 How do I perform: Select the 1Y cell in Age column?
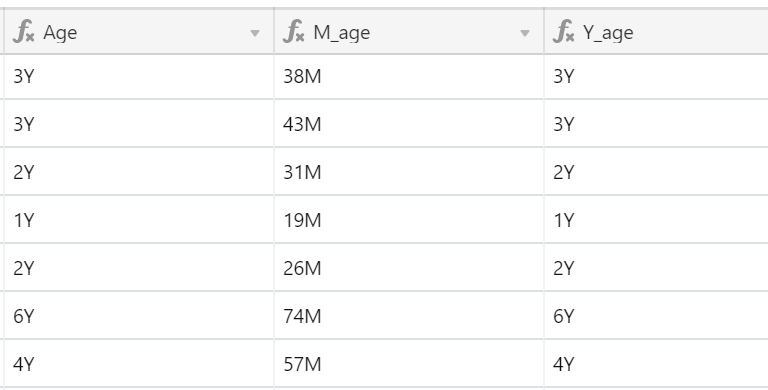click(x=139, y=220)
